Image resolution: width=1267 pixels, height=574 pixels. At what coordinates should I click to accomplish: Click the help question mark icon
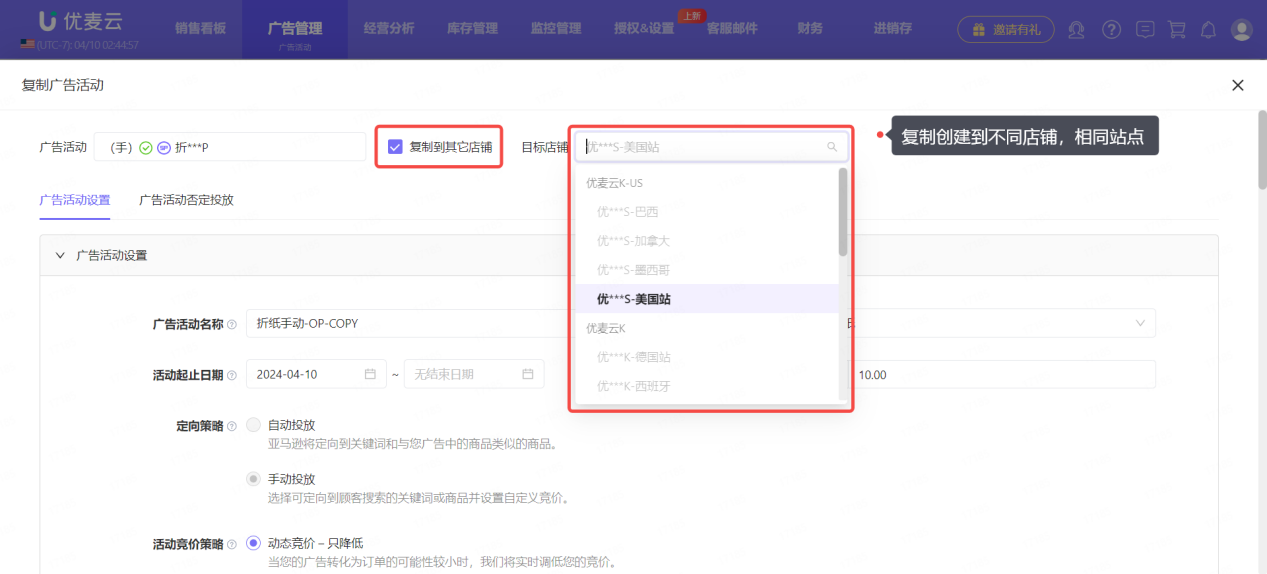click(x=1111, y=30)
